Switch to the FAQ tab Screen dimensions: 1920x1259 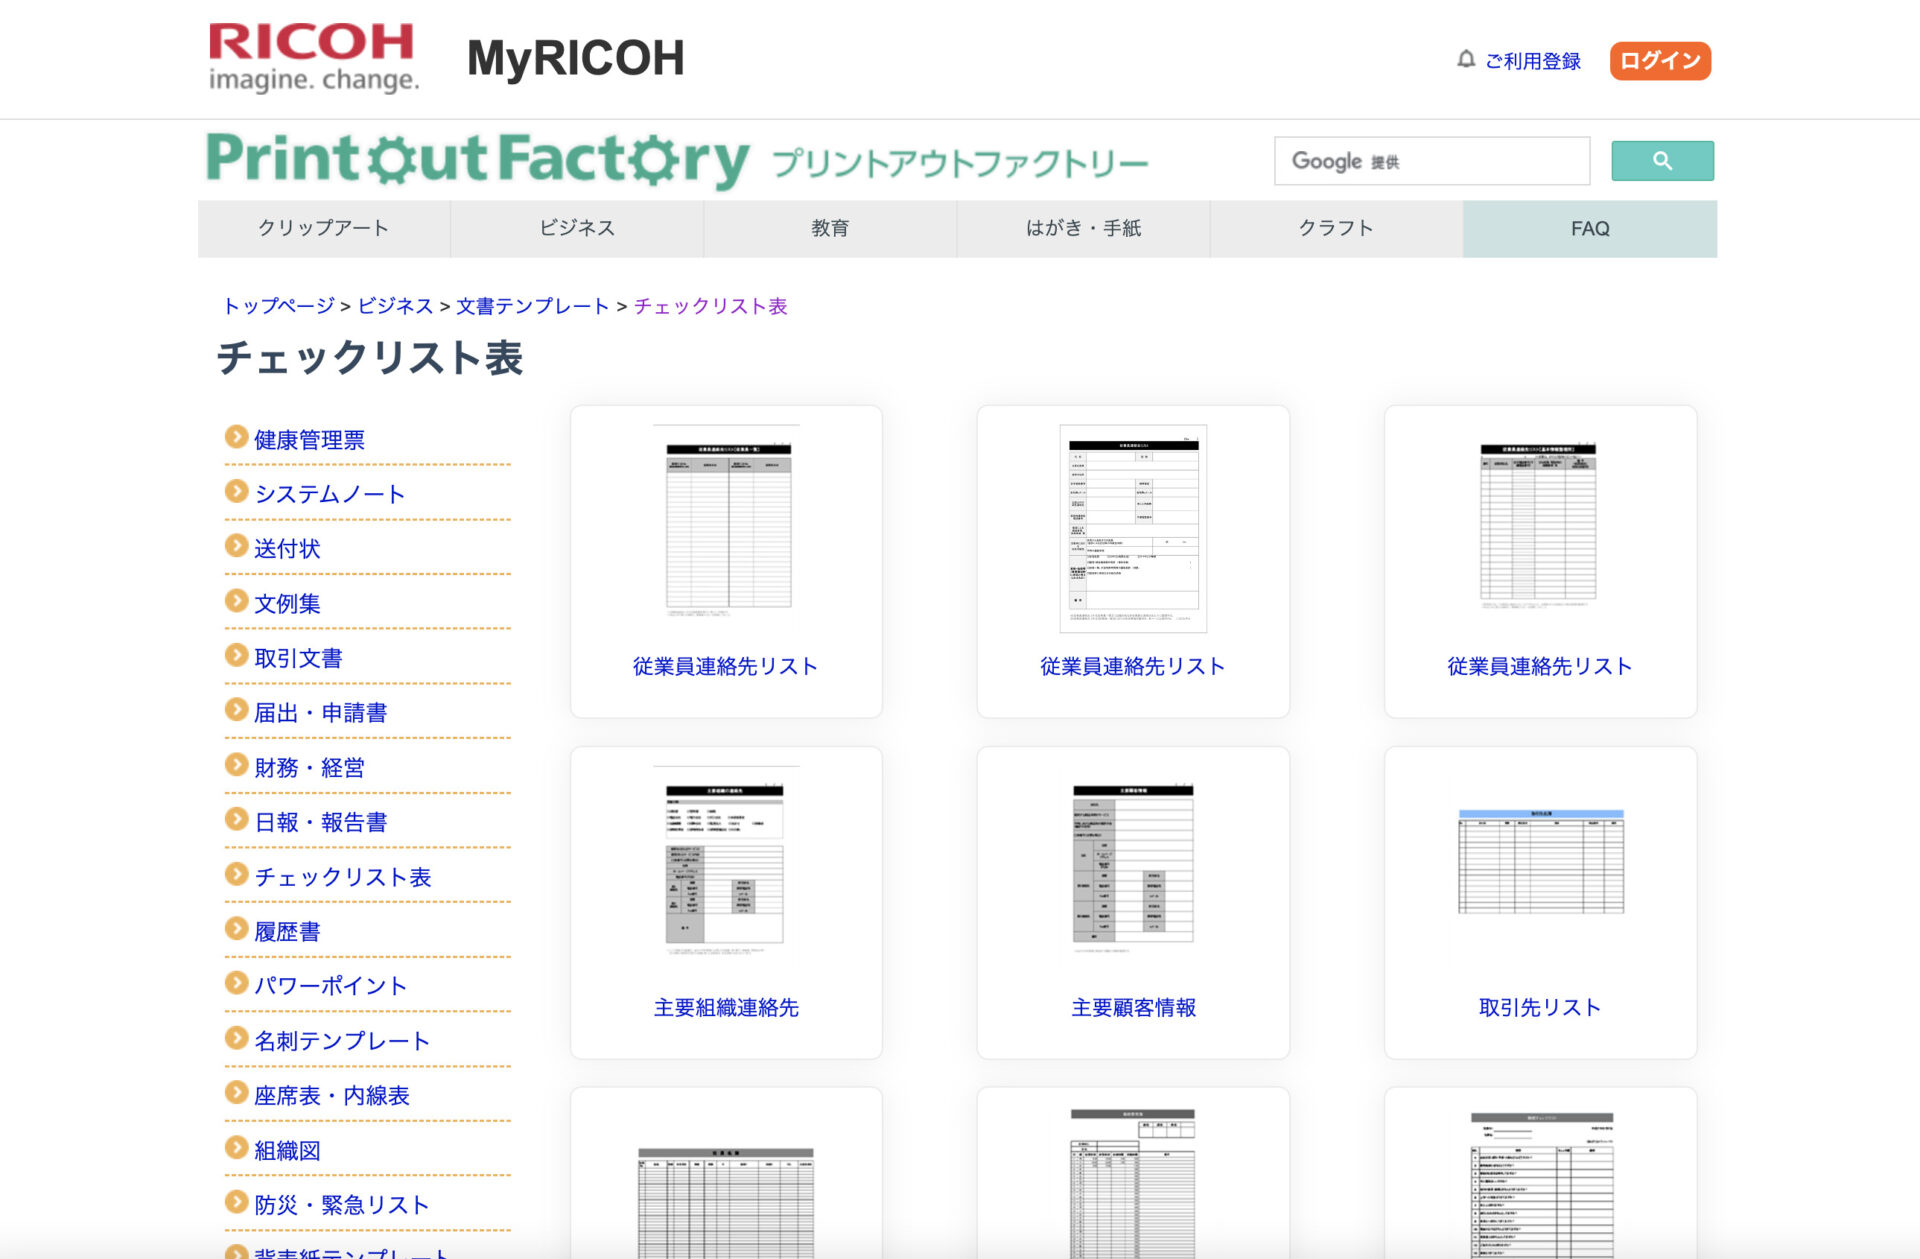pyautogui.click(x=1589, y=229)
